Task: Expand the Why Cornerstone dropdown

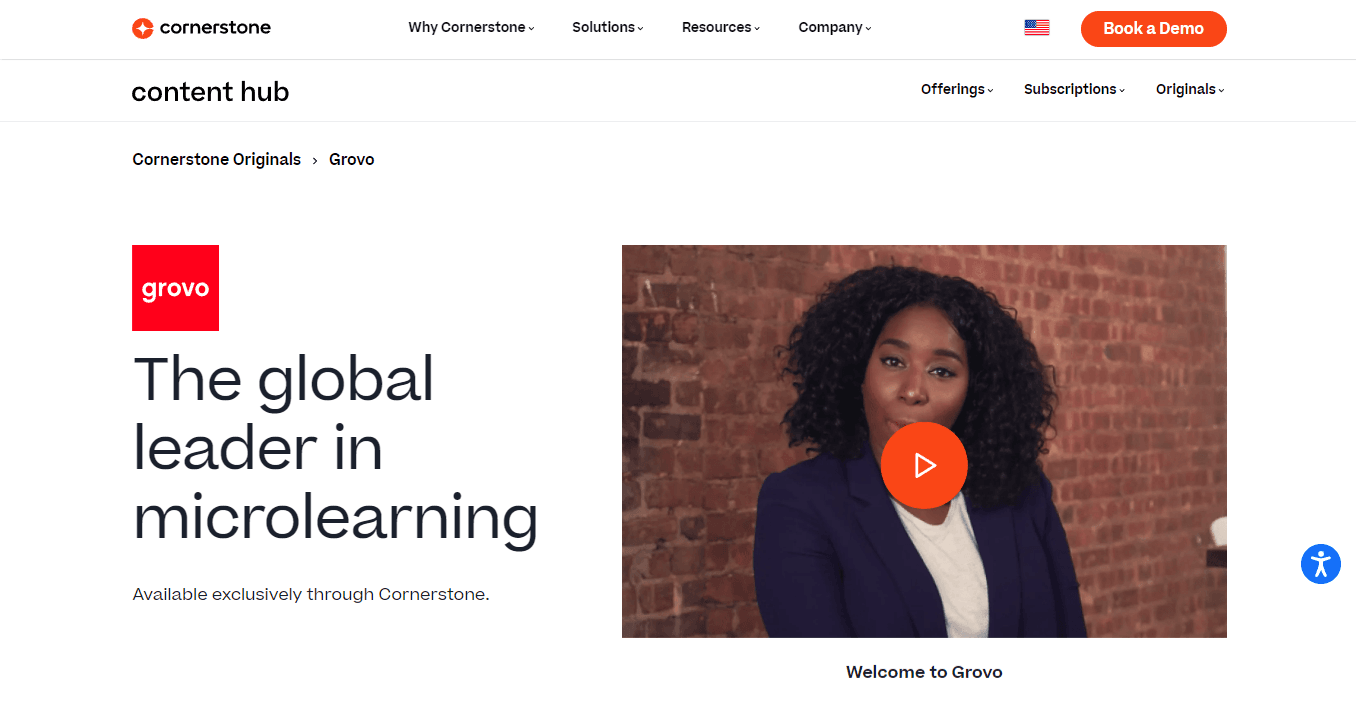Action: pos(470,27)
